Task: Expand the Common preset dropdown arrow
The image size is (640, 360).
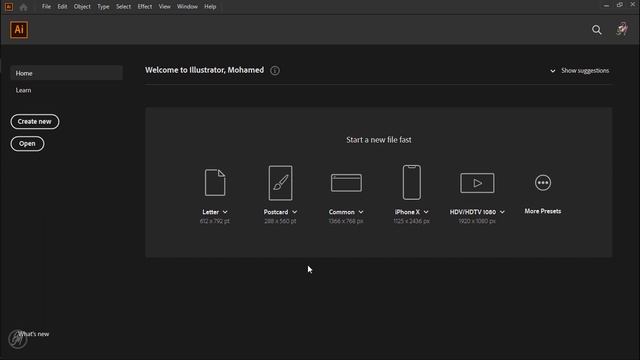Action: click(361, 212)
